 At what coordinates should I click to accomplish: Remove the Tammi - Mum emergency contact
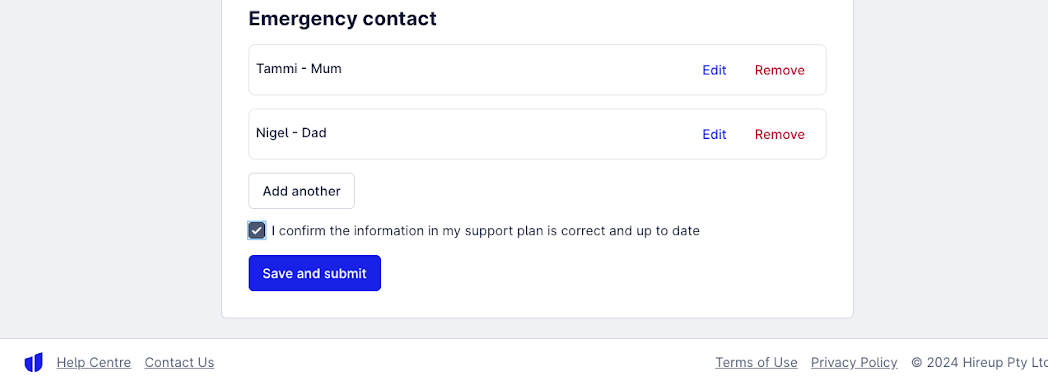coord(779,70)
